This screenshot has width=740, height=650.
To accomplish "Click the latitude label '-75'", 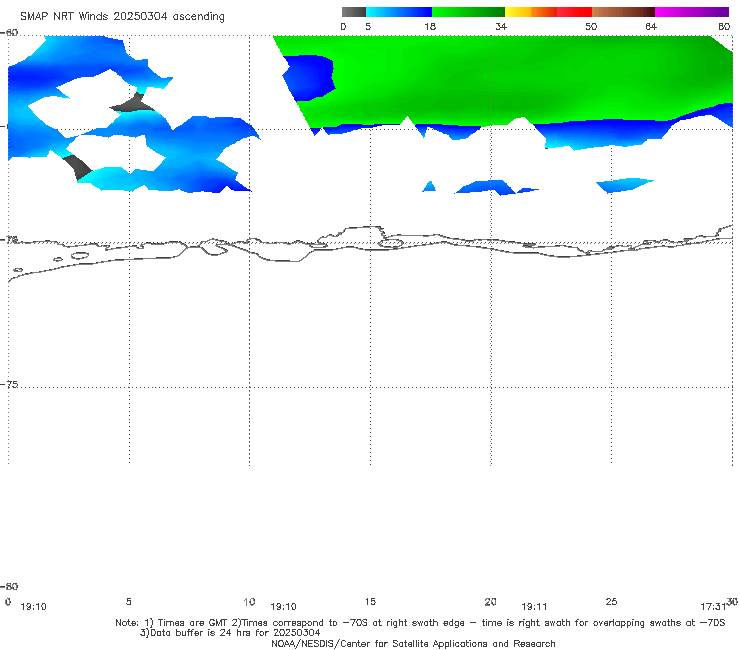I will pyautogui.click(x=9, y=384).
